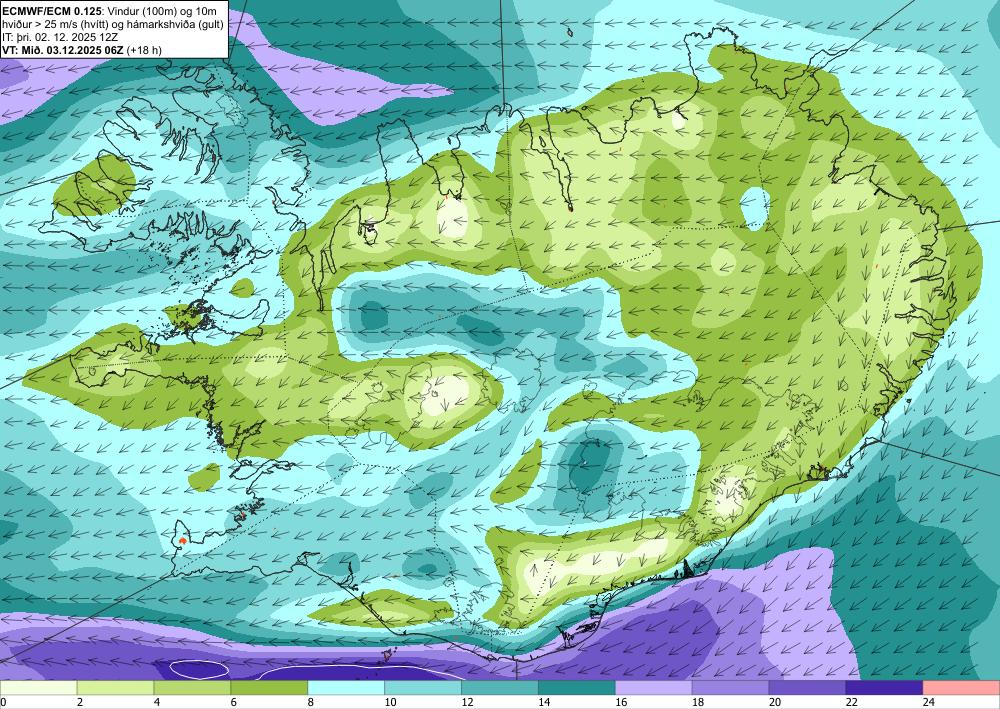Image resolution: width=1000 pixels, height=709 pixels.
Task: Click the orange marker on the southwest peninsula
Action: [183, 540]
